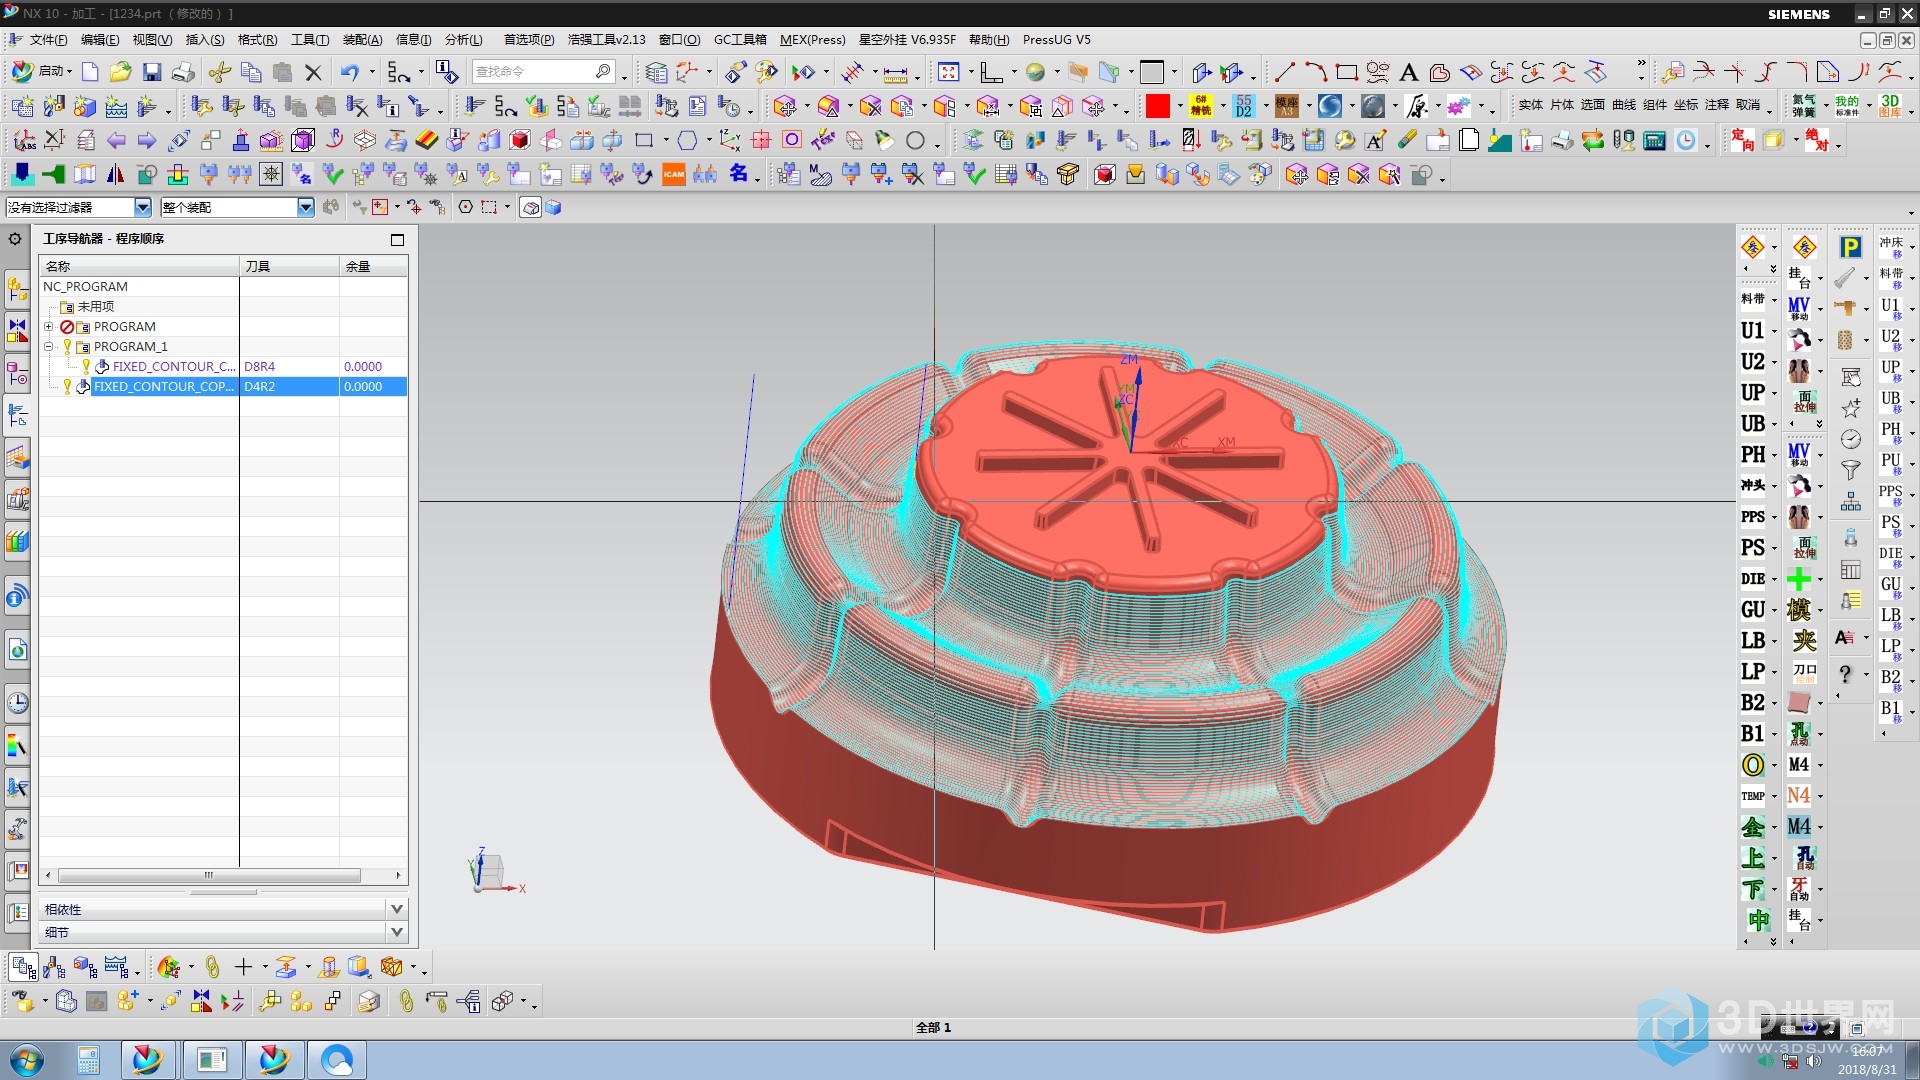Select the FIXED_CONTOUR_COP... operation row

tap(223, 387)
